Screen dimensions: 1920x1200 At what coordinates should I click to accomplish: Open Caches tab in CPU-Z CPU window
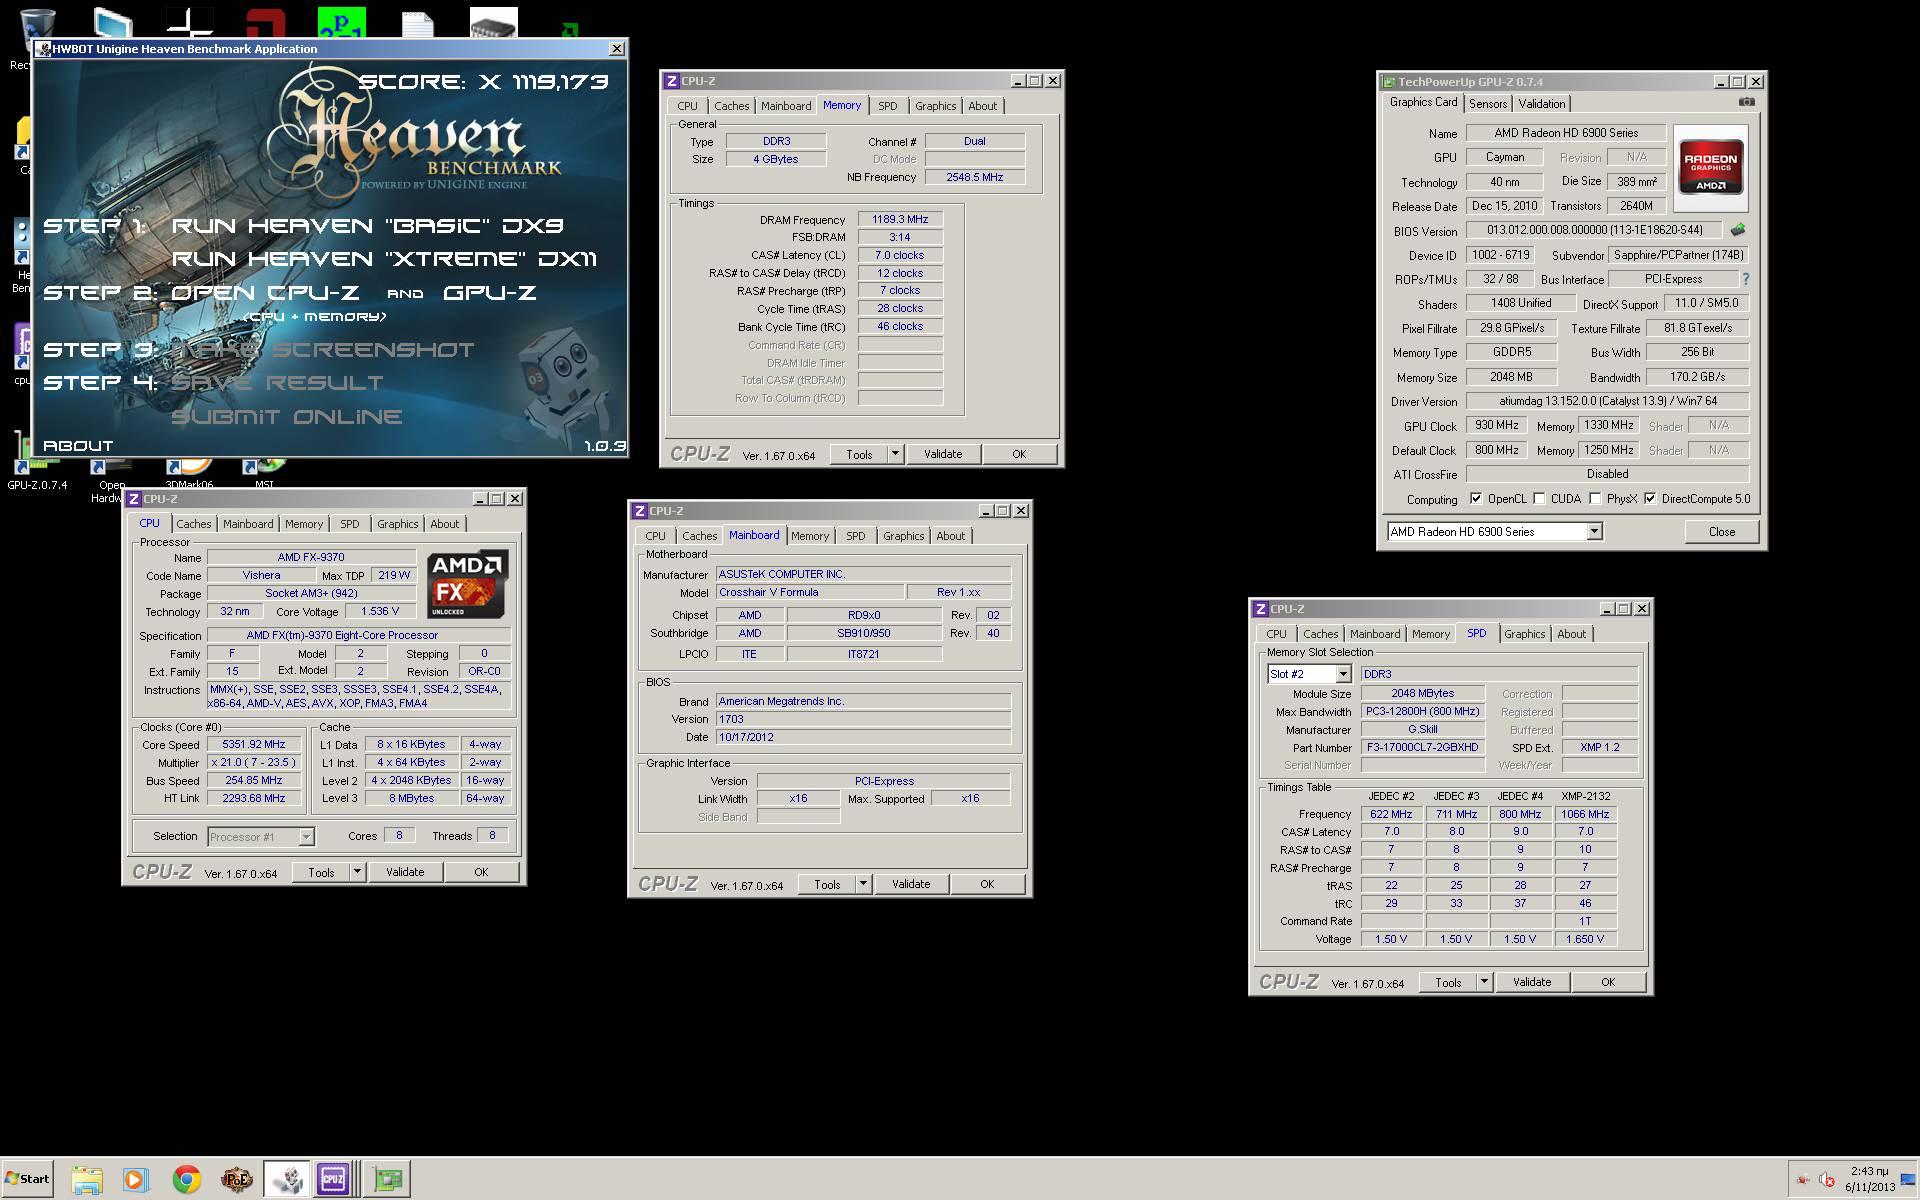click(x=193, y=524)
